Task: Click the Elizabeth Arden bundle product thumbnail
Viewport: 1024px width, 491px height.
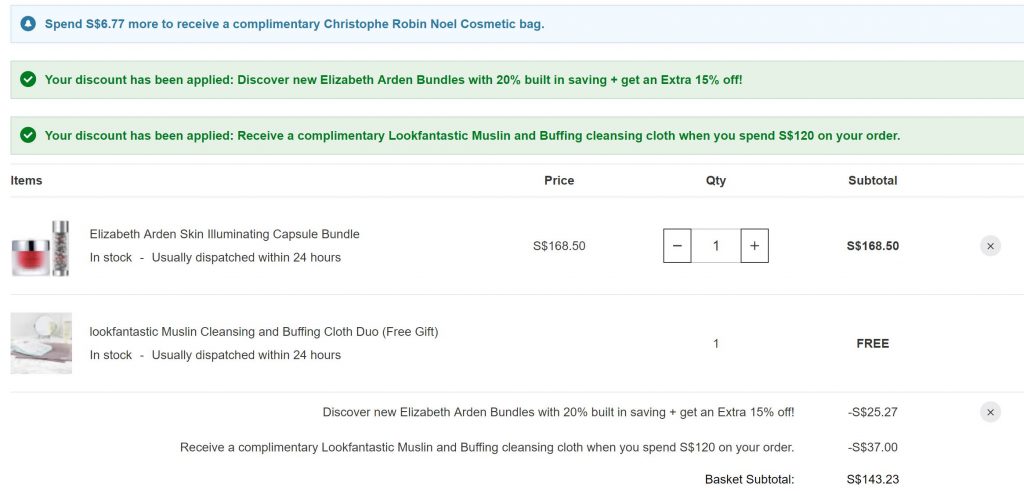Action: [41, 247]
